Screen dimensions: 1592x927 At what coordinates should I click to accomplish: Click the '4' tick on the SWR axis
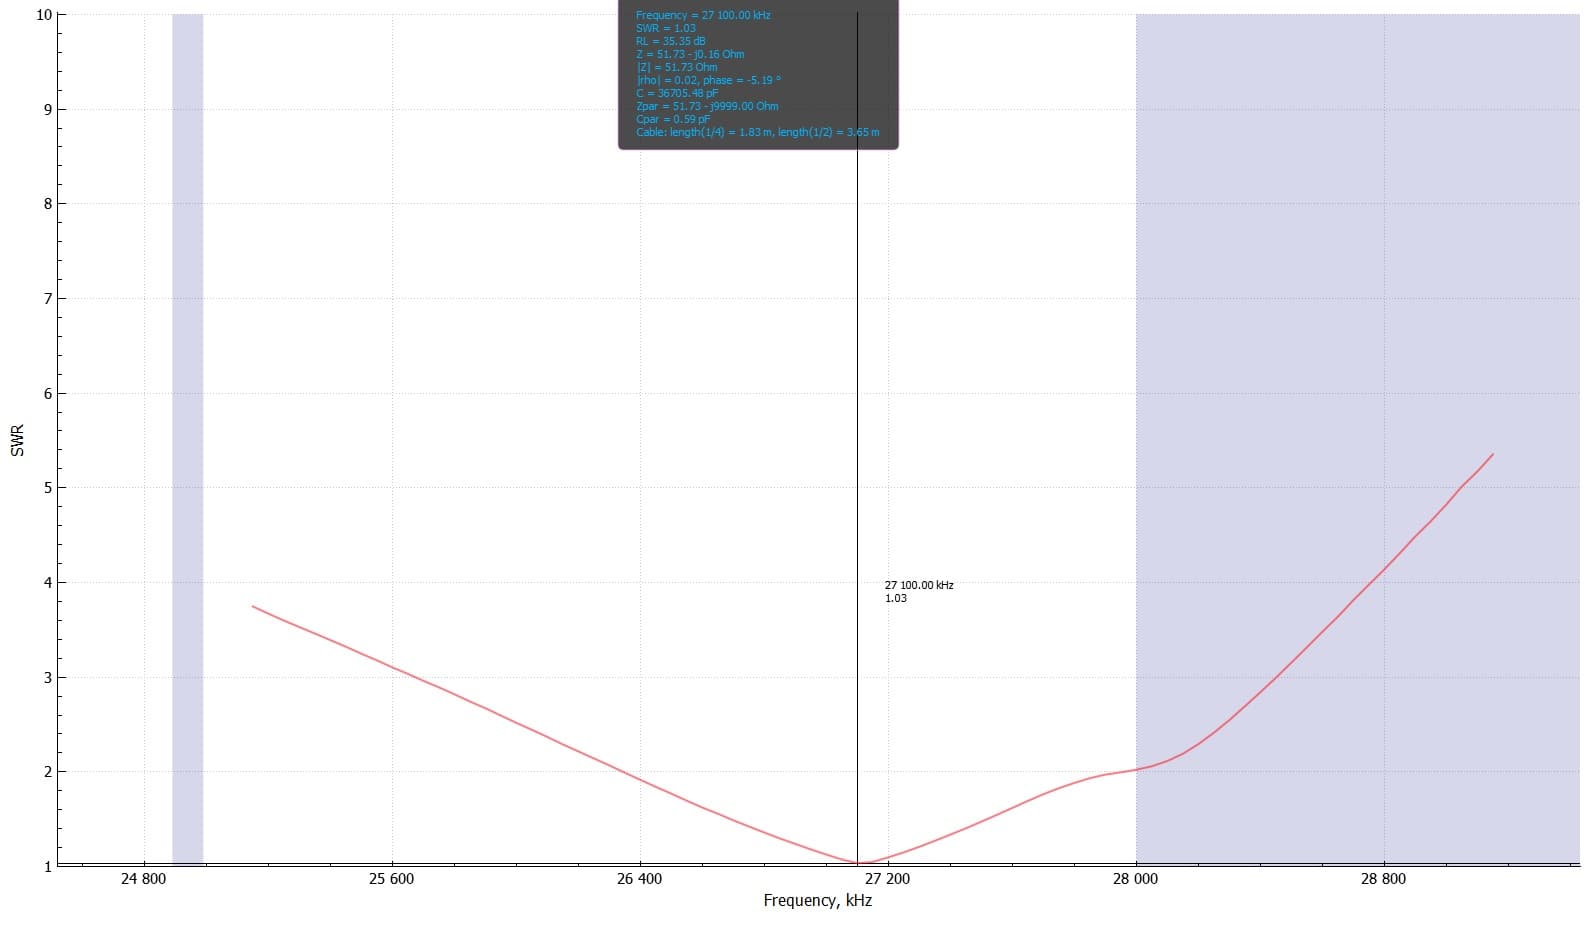[48, 583]
